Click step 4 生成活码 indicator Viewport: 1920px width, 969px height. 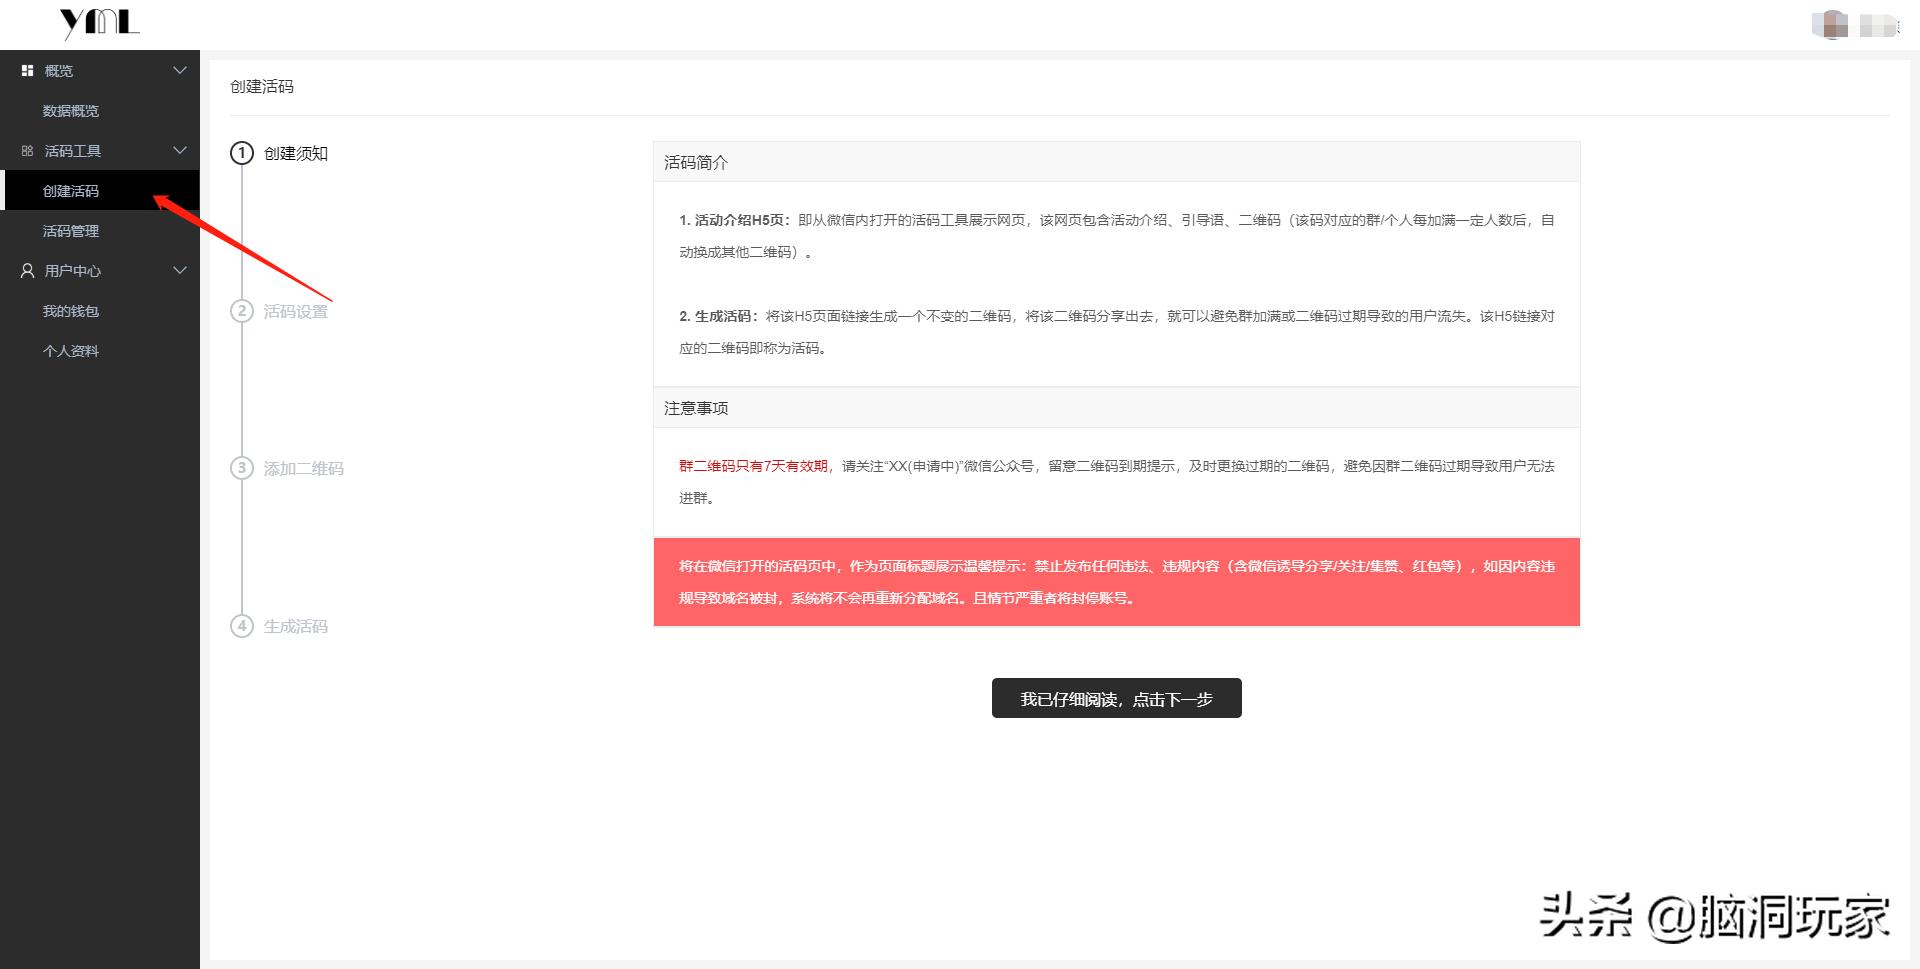[241, 626]
